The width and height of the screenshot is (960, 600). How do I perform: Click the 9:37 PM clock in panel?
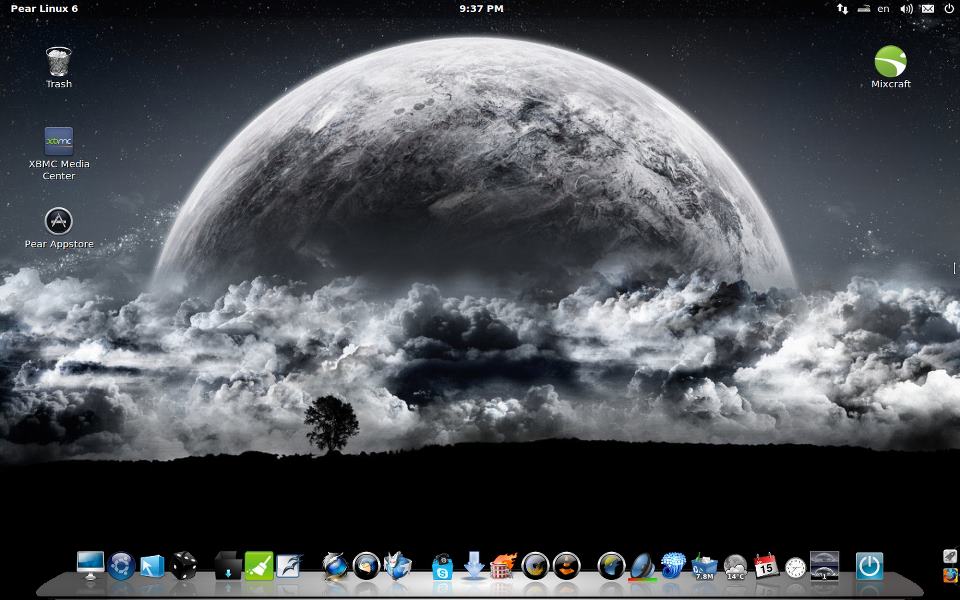point(481,9)
